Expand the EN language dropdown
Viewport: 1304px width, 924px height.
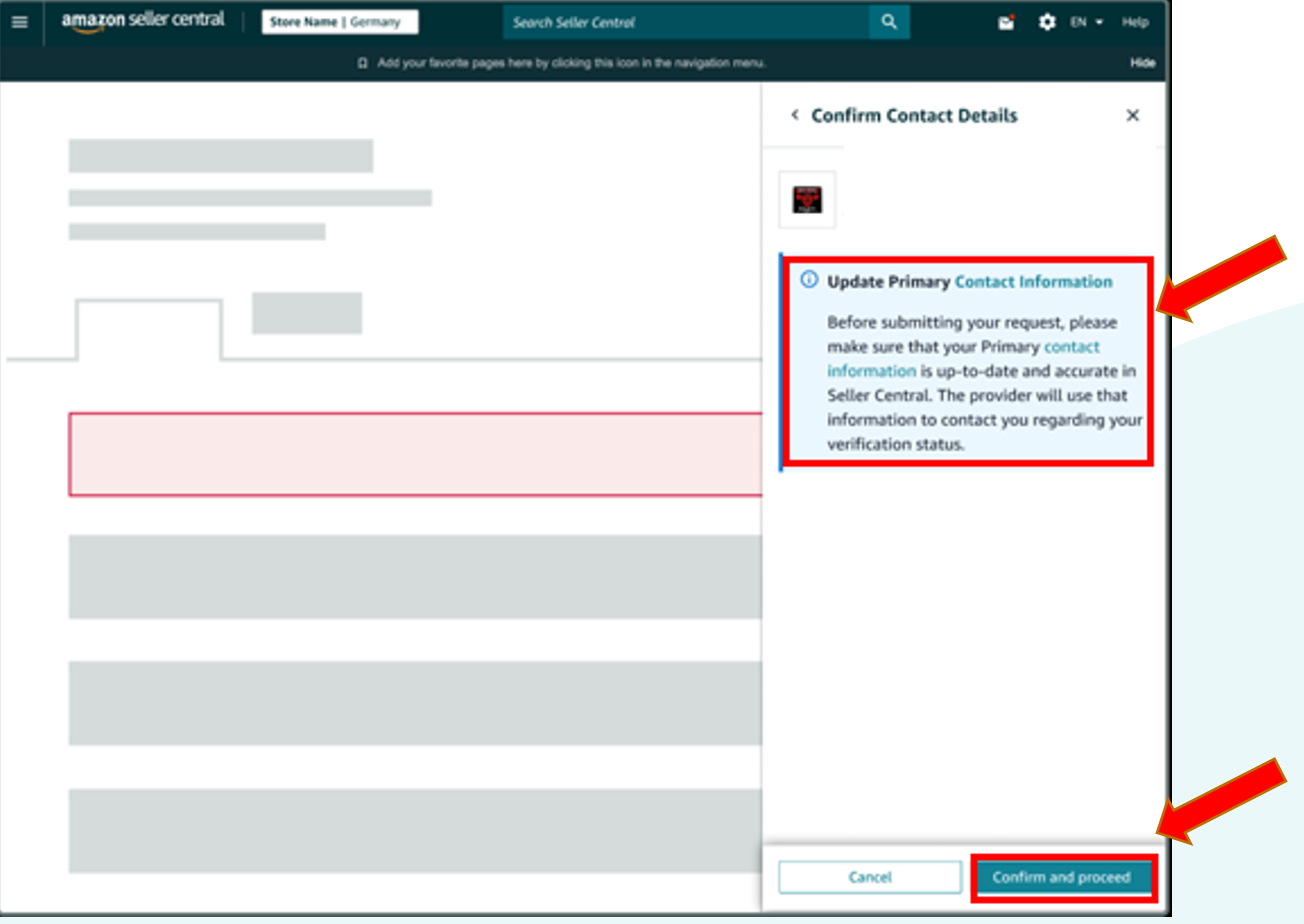1086,22
